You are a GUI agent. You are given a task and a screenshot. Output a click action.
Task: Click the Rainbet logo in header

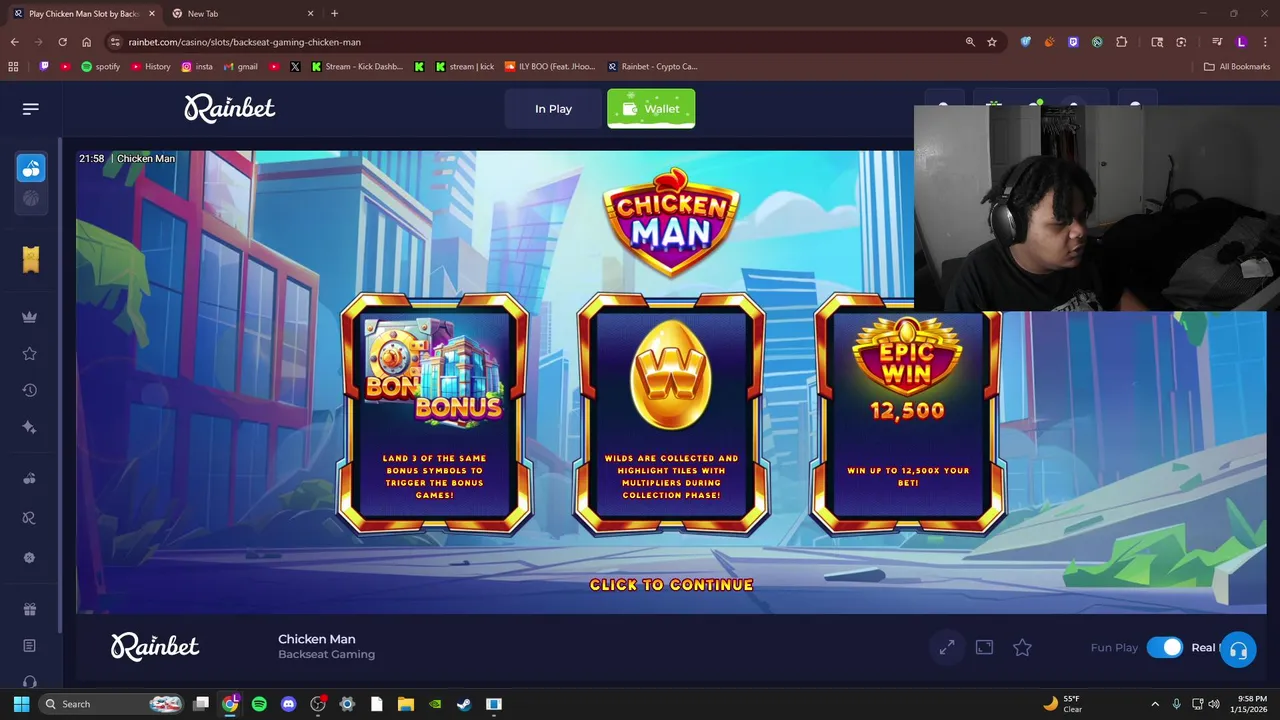(x=230, y=108)
